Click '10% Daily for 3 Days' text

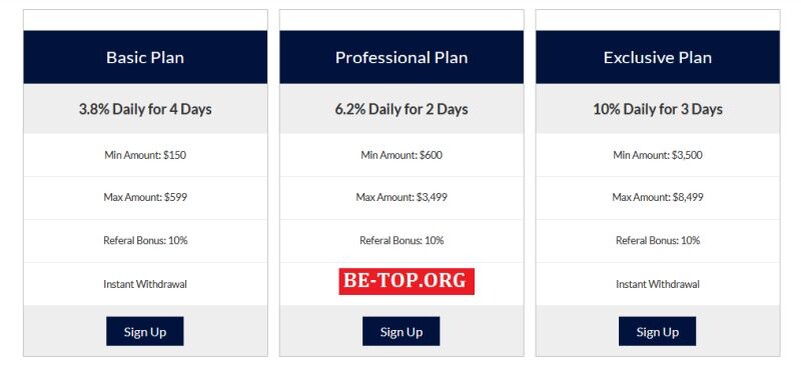click(x=658, y=109)
